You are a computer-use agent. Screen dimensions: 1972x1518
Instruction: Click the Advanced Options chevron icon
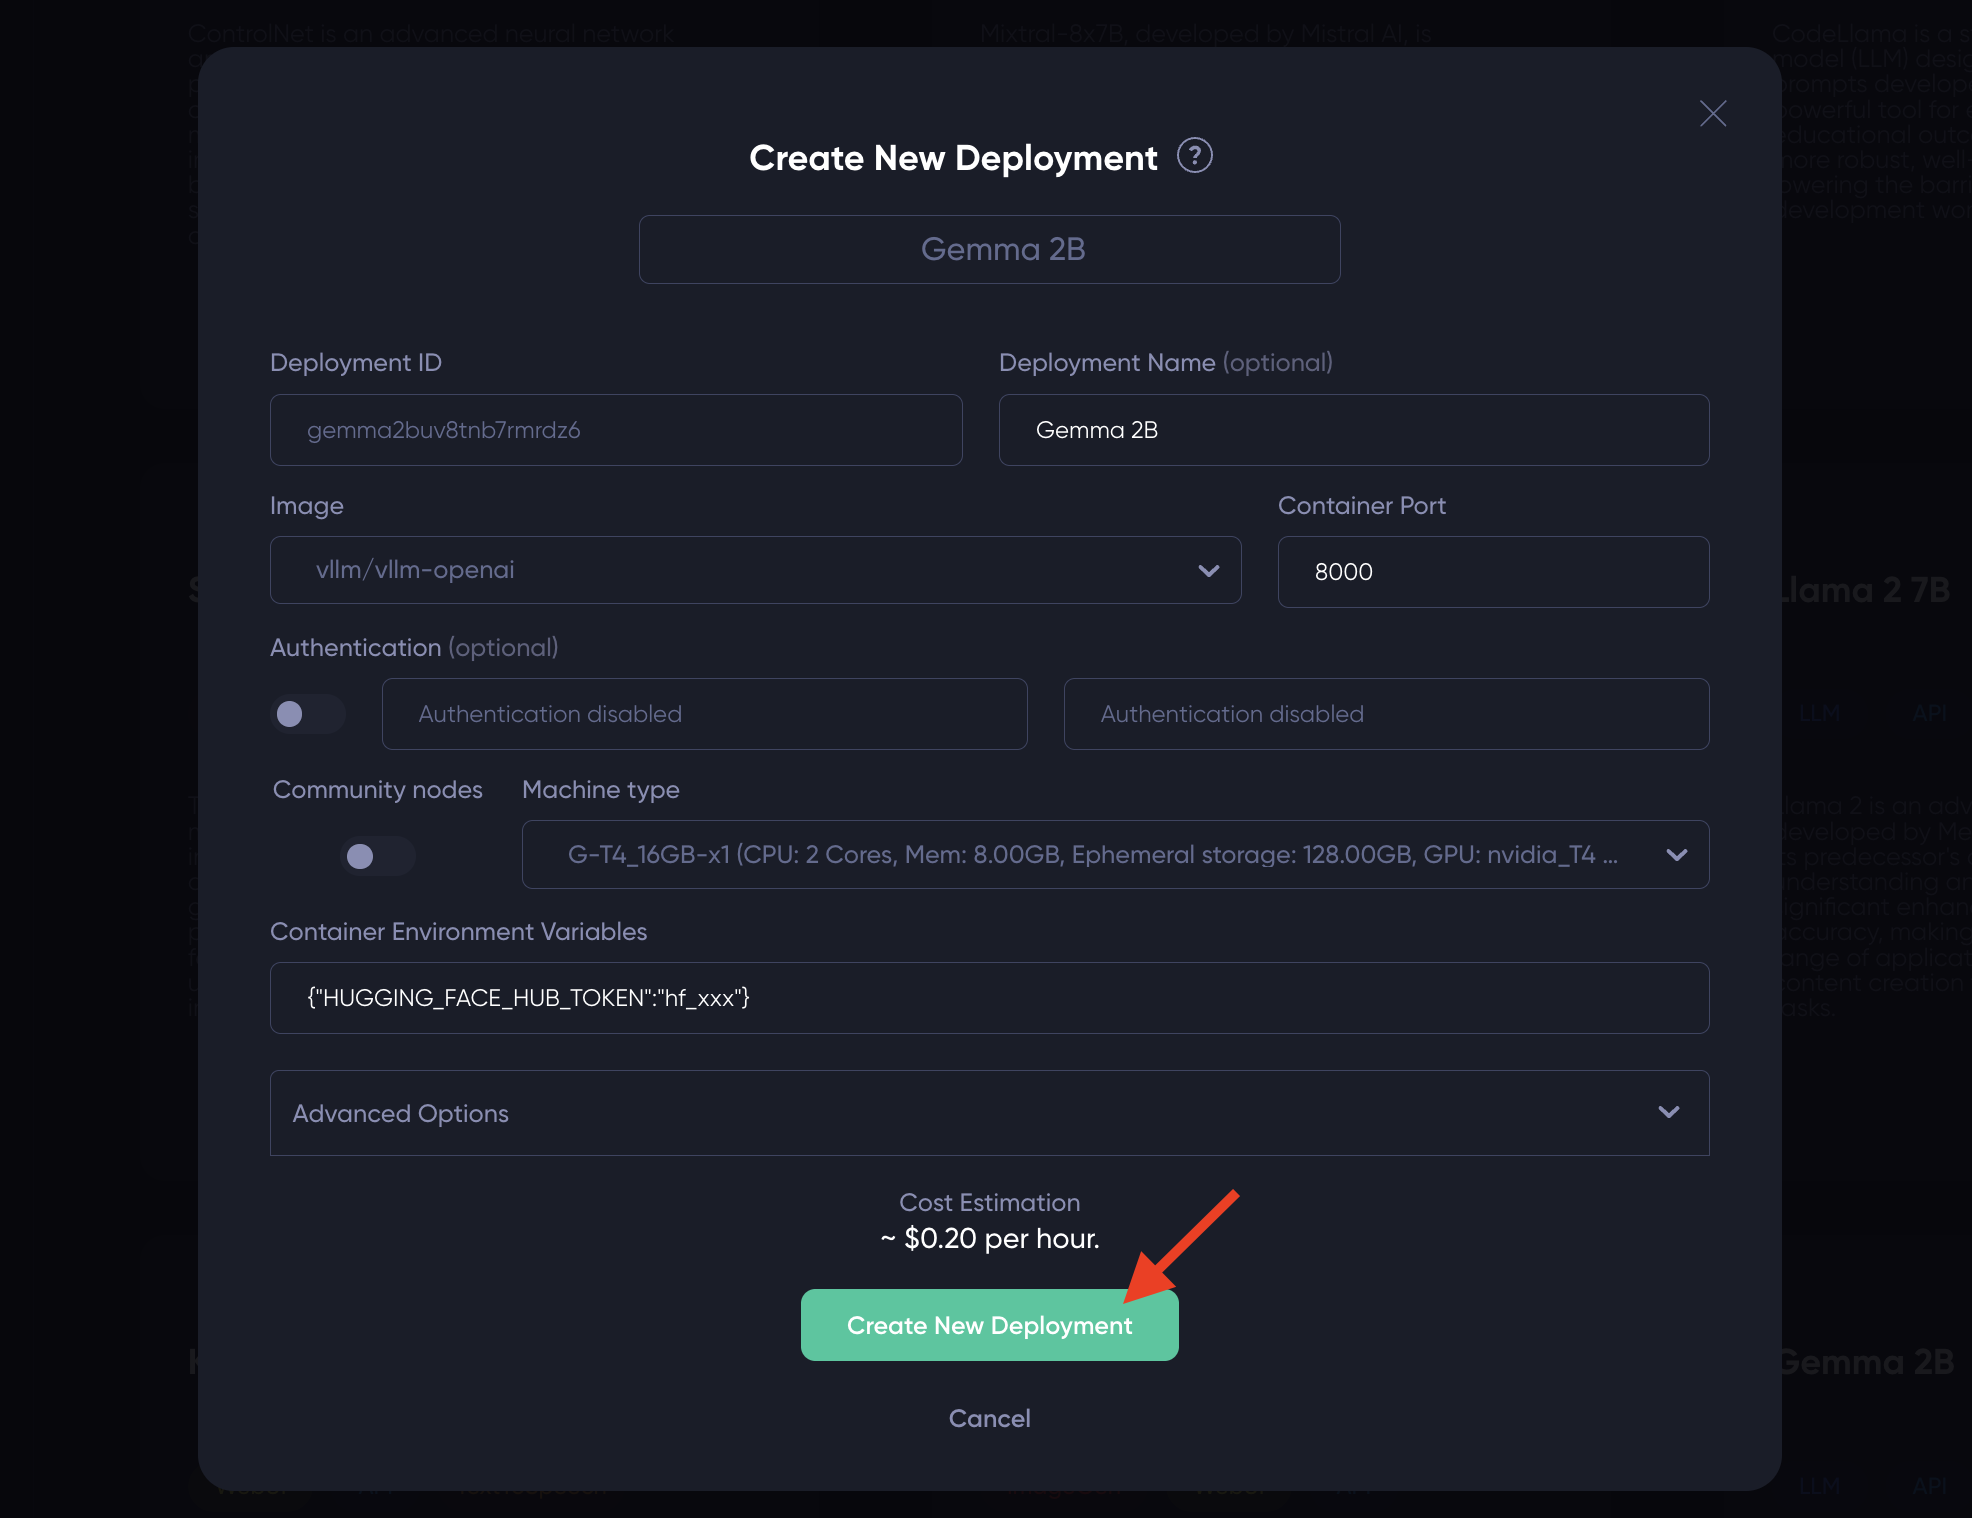click(1668, 1112)
